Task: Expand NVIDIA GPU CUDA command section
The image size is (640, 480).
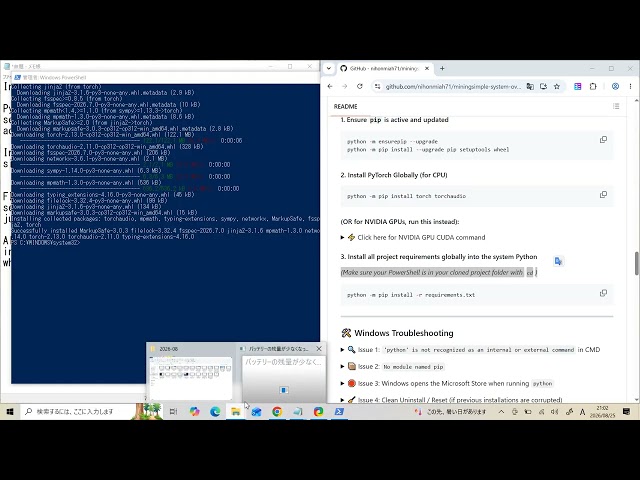Action: (413, 238)
